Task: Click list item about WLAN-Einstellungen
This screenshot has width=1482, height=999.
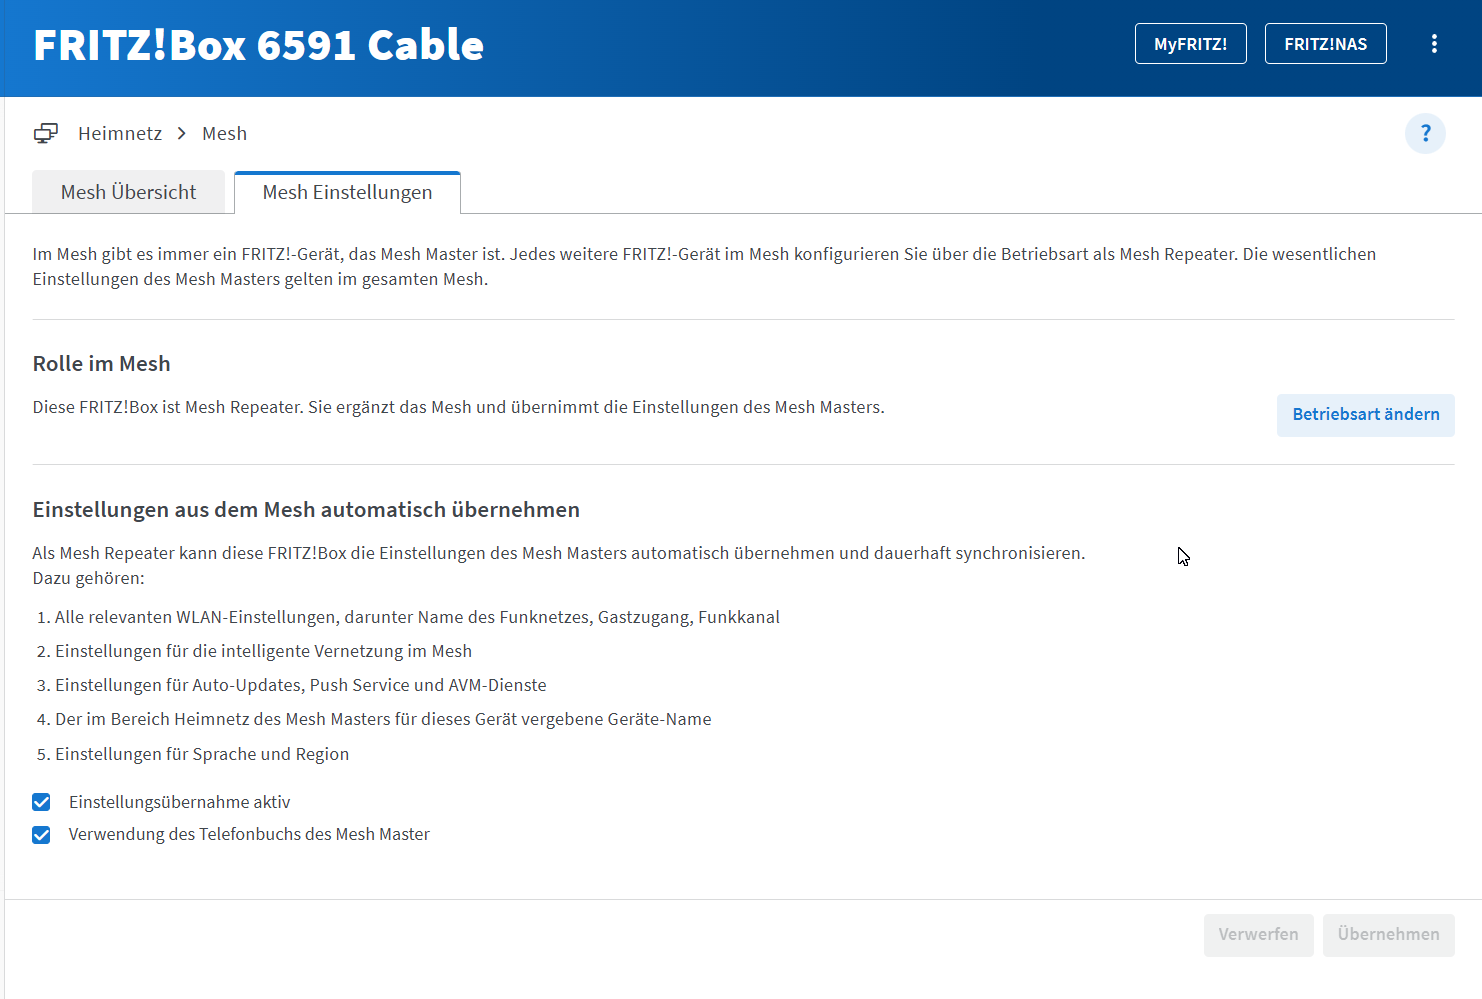Action: pyautogui.click(x=417, y=617)
